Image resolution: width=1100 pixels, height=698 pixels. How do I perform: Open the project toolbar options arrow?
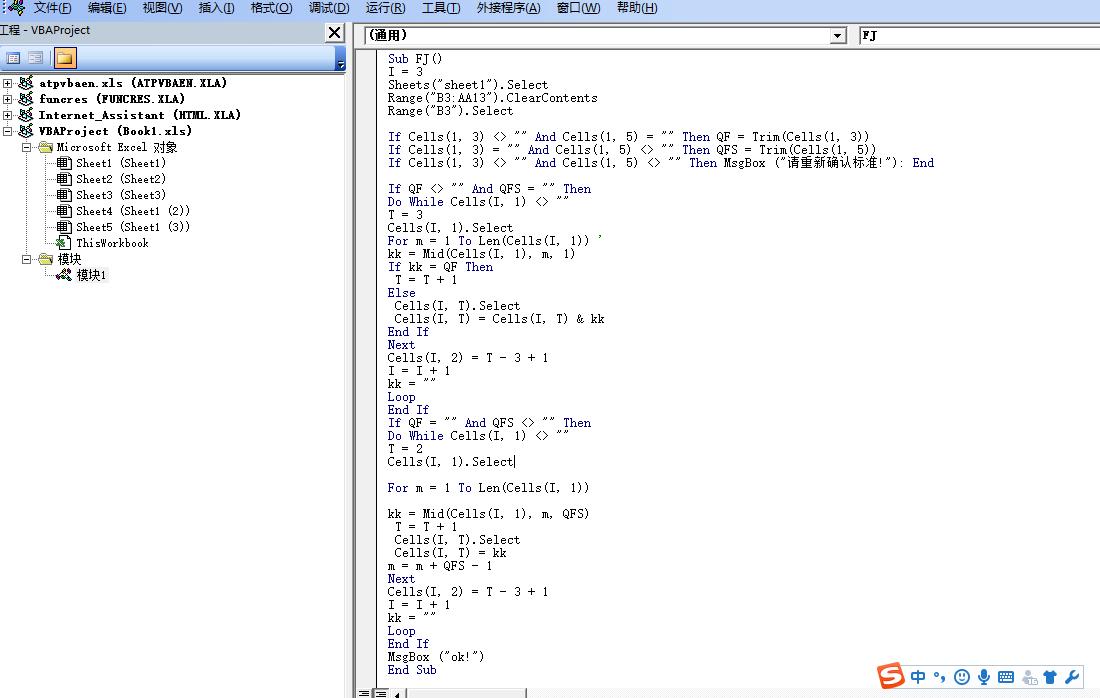pos(341,60)
